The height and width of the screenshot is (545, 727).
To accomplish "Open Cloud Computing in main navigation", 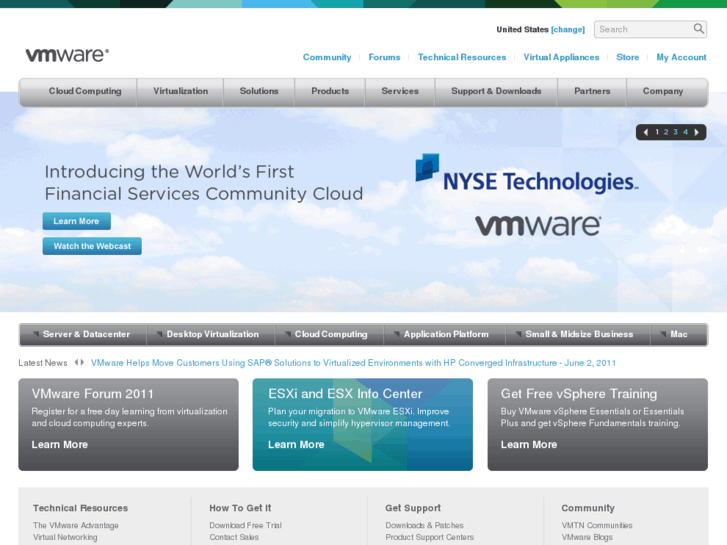I will pos(85,91).
